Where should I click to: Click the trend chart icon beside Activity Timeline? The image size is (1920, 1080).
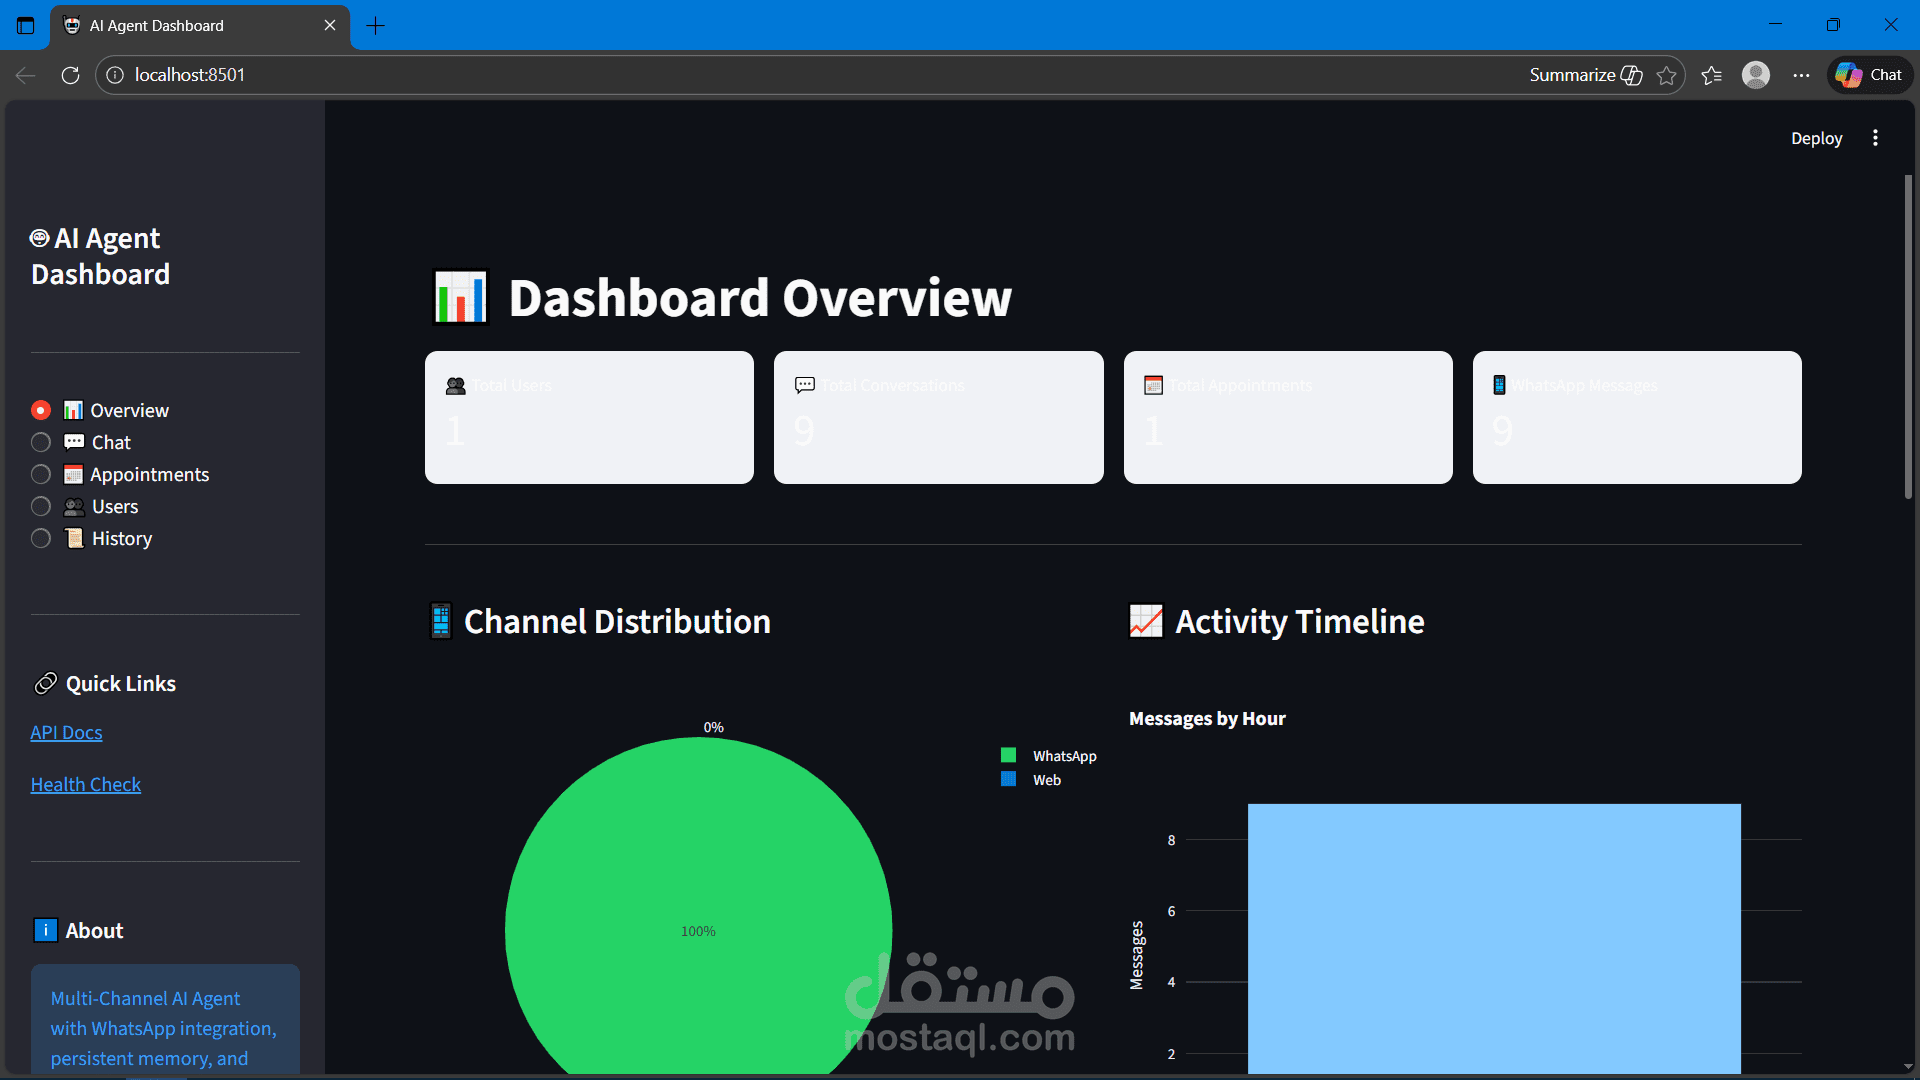click(1146, 621)
